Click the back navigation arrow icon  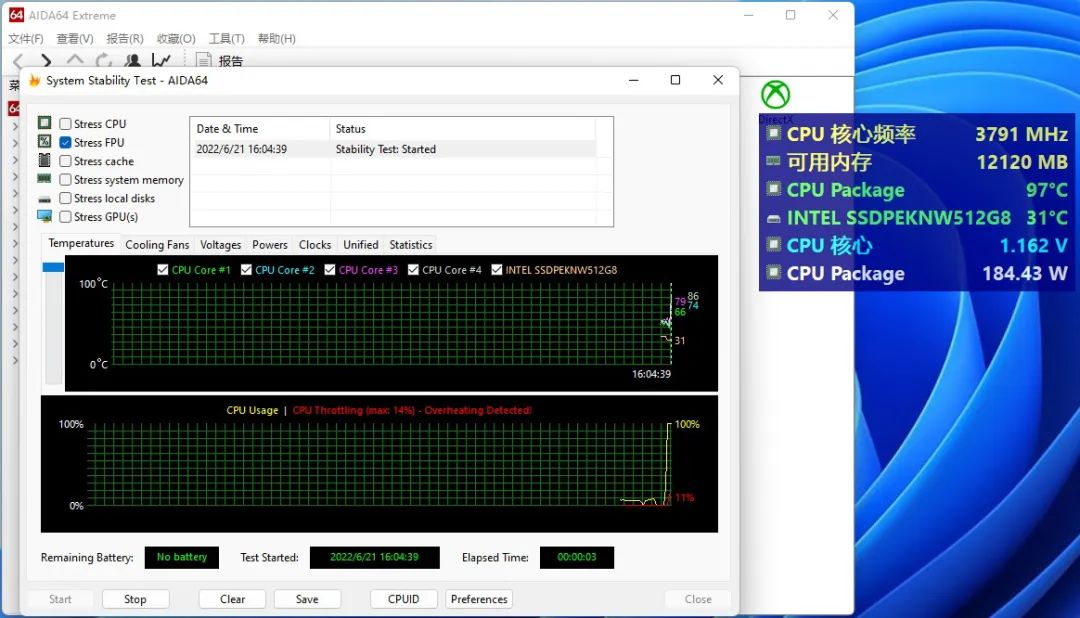click(x=20, y=60)
